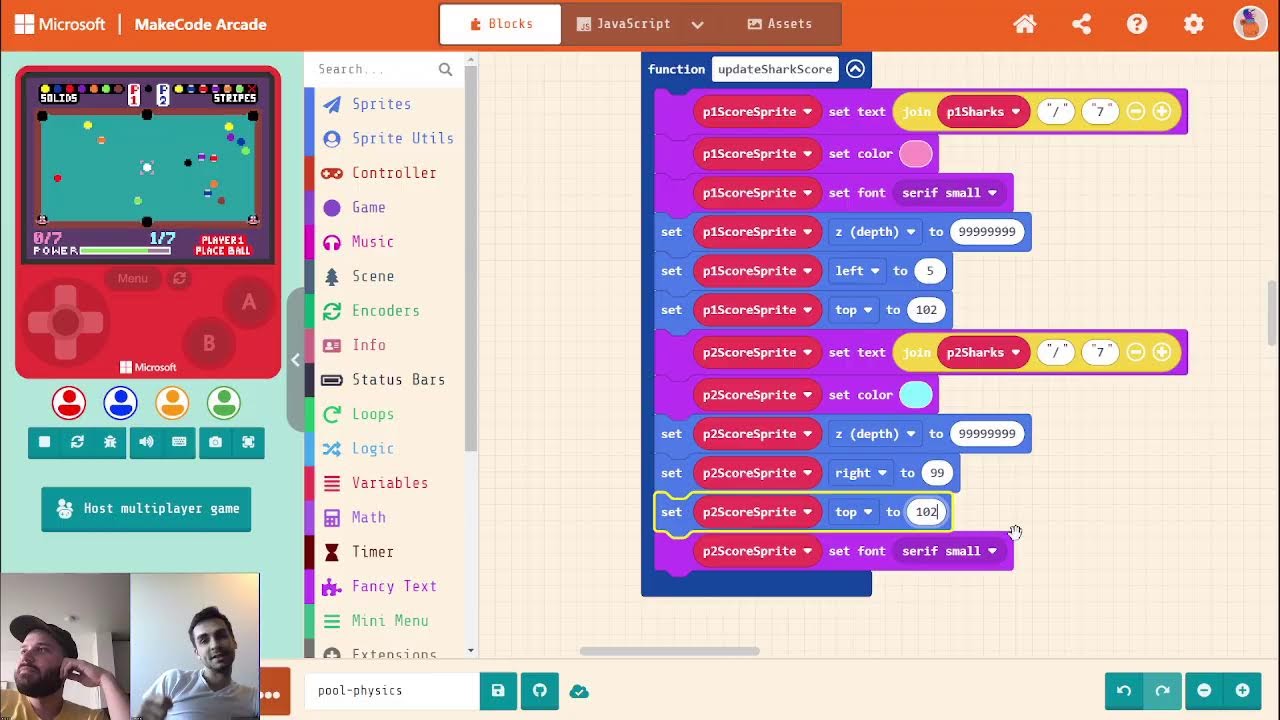Switch to the Blocks tab

click(501, 24)
